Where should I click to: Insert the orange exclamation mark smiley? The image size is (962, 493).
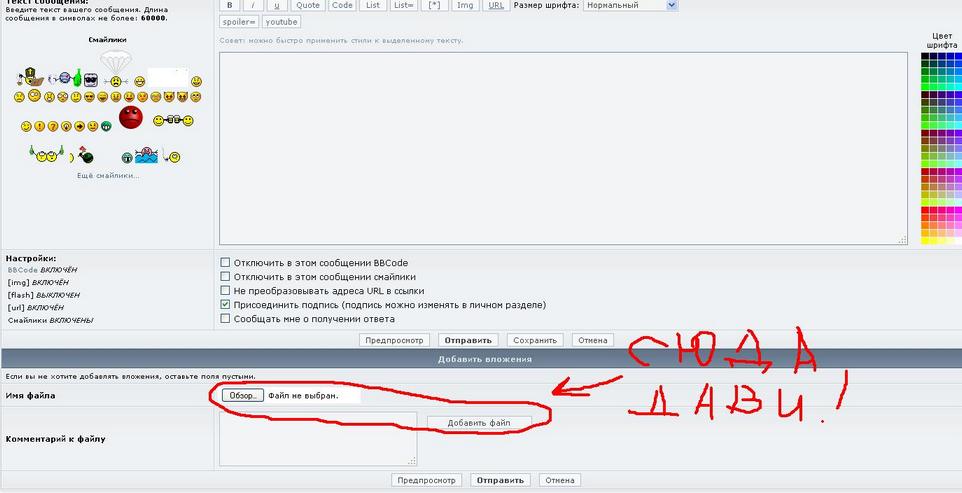[40, 126]
